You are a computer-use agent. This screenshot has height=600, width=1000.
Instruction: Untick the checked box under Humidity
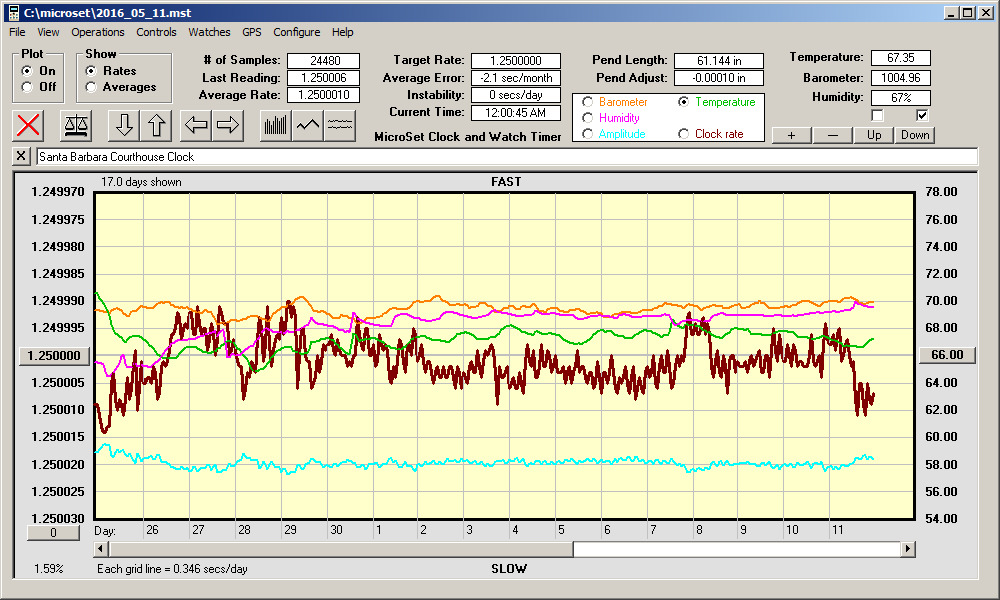click(x=922, y=115)
